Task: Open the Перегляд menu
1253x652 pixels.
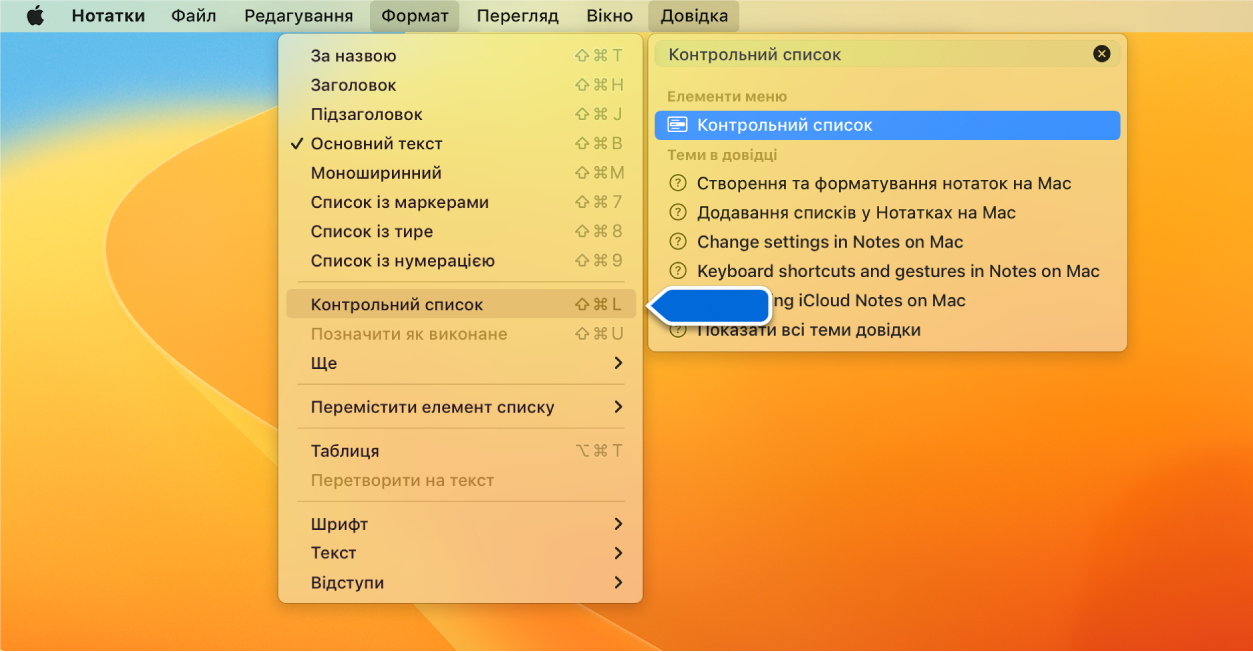Action: point(518,16)
